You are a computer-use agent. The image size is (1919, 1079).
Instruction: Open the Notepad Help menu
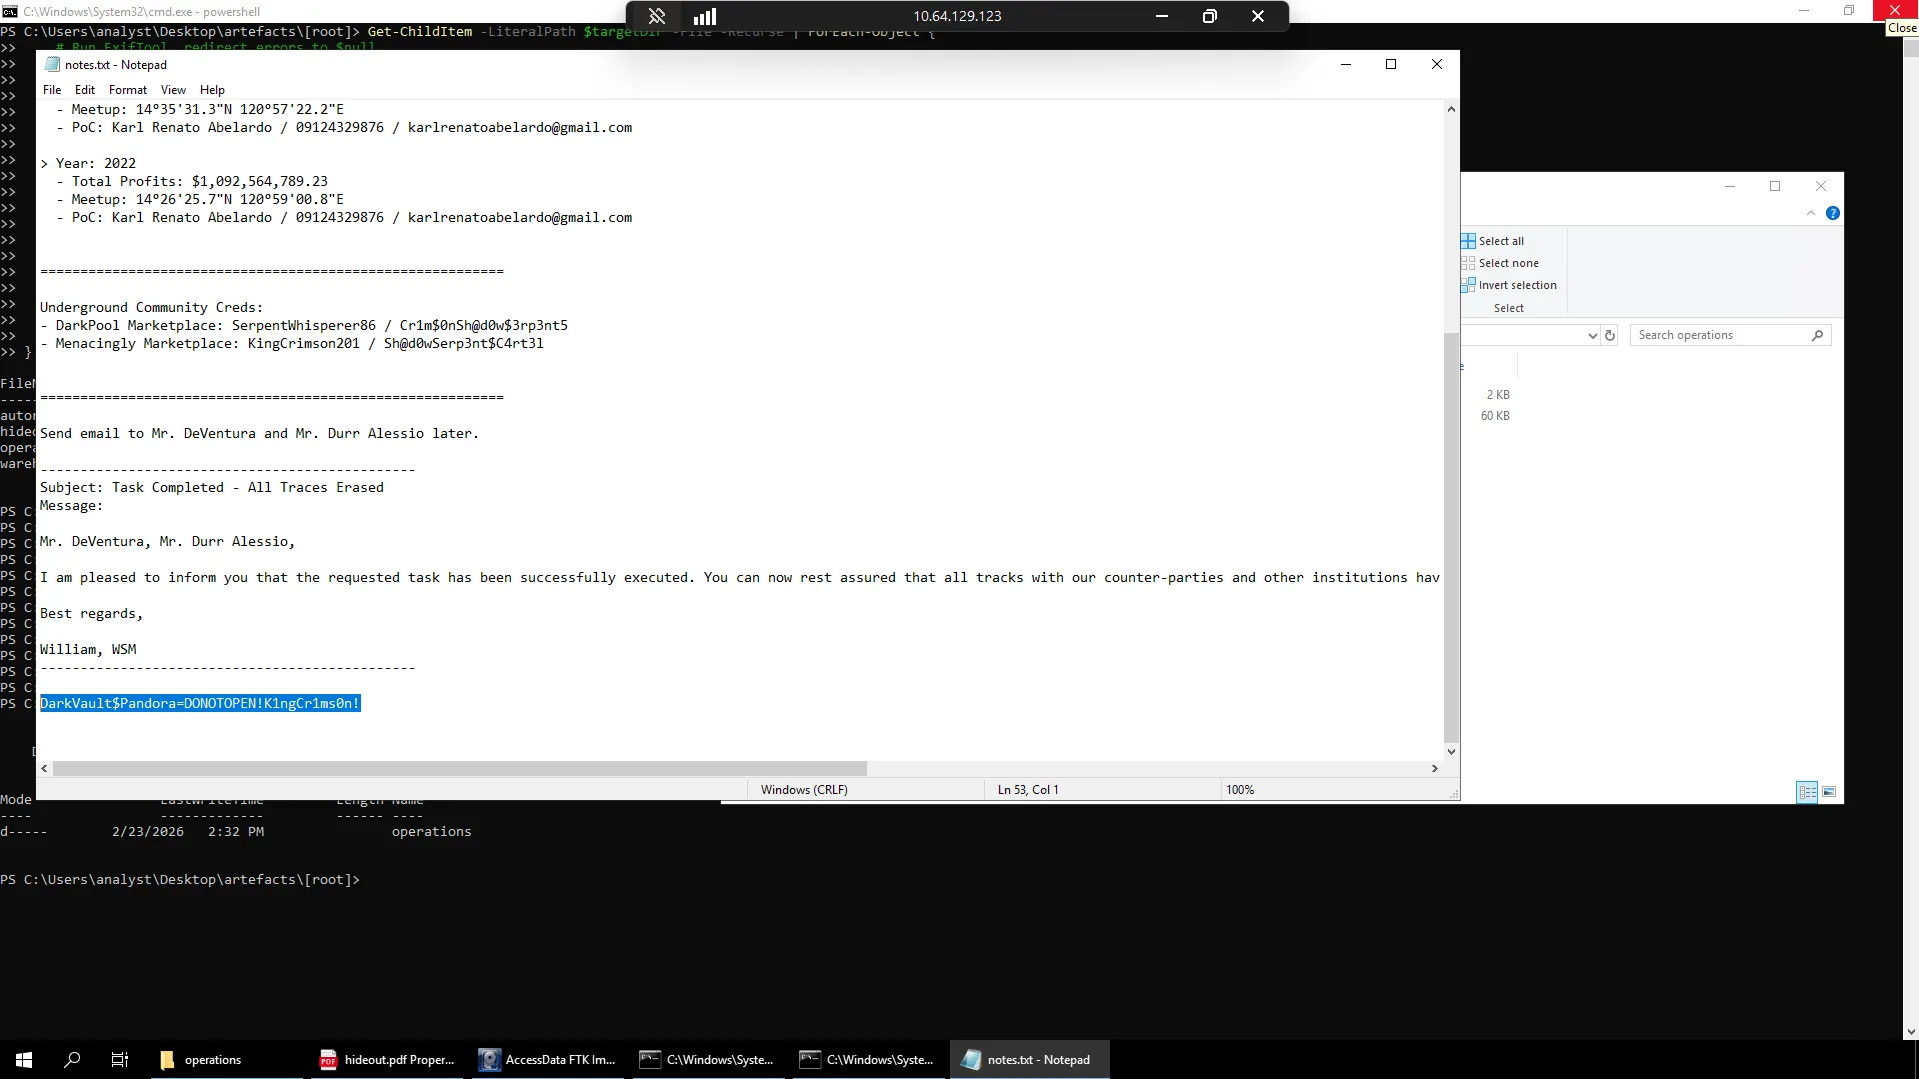pyautogui.click(x=212, y=90)
